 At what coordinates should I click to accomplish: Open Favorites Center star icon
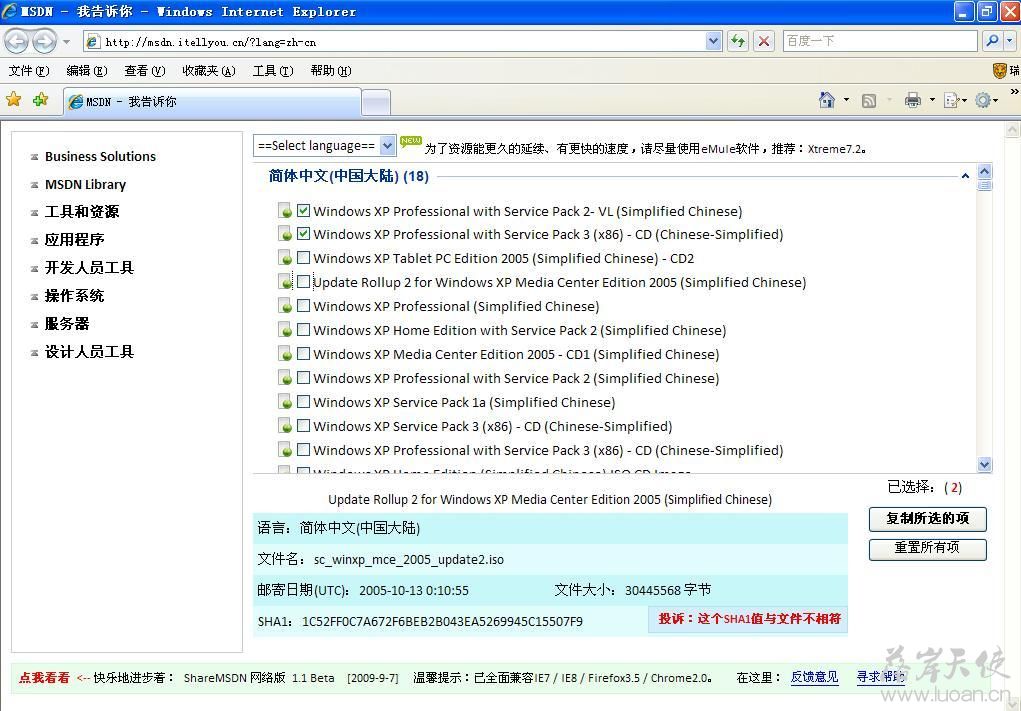pyautogui.click(x=14, y=100)
